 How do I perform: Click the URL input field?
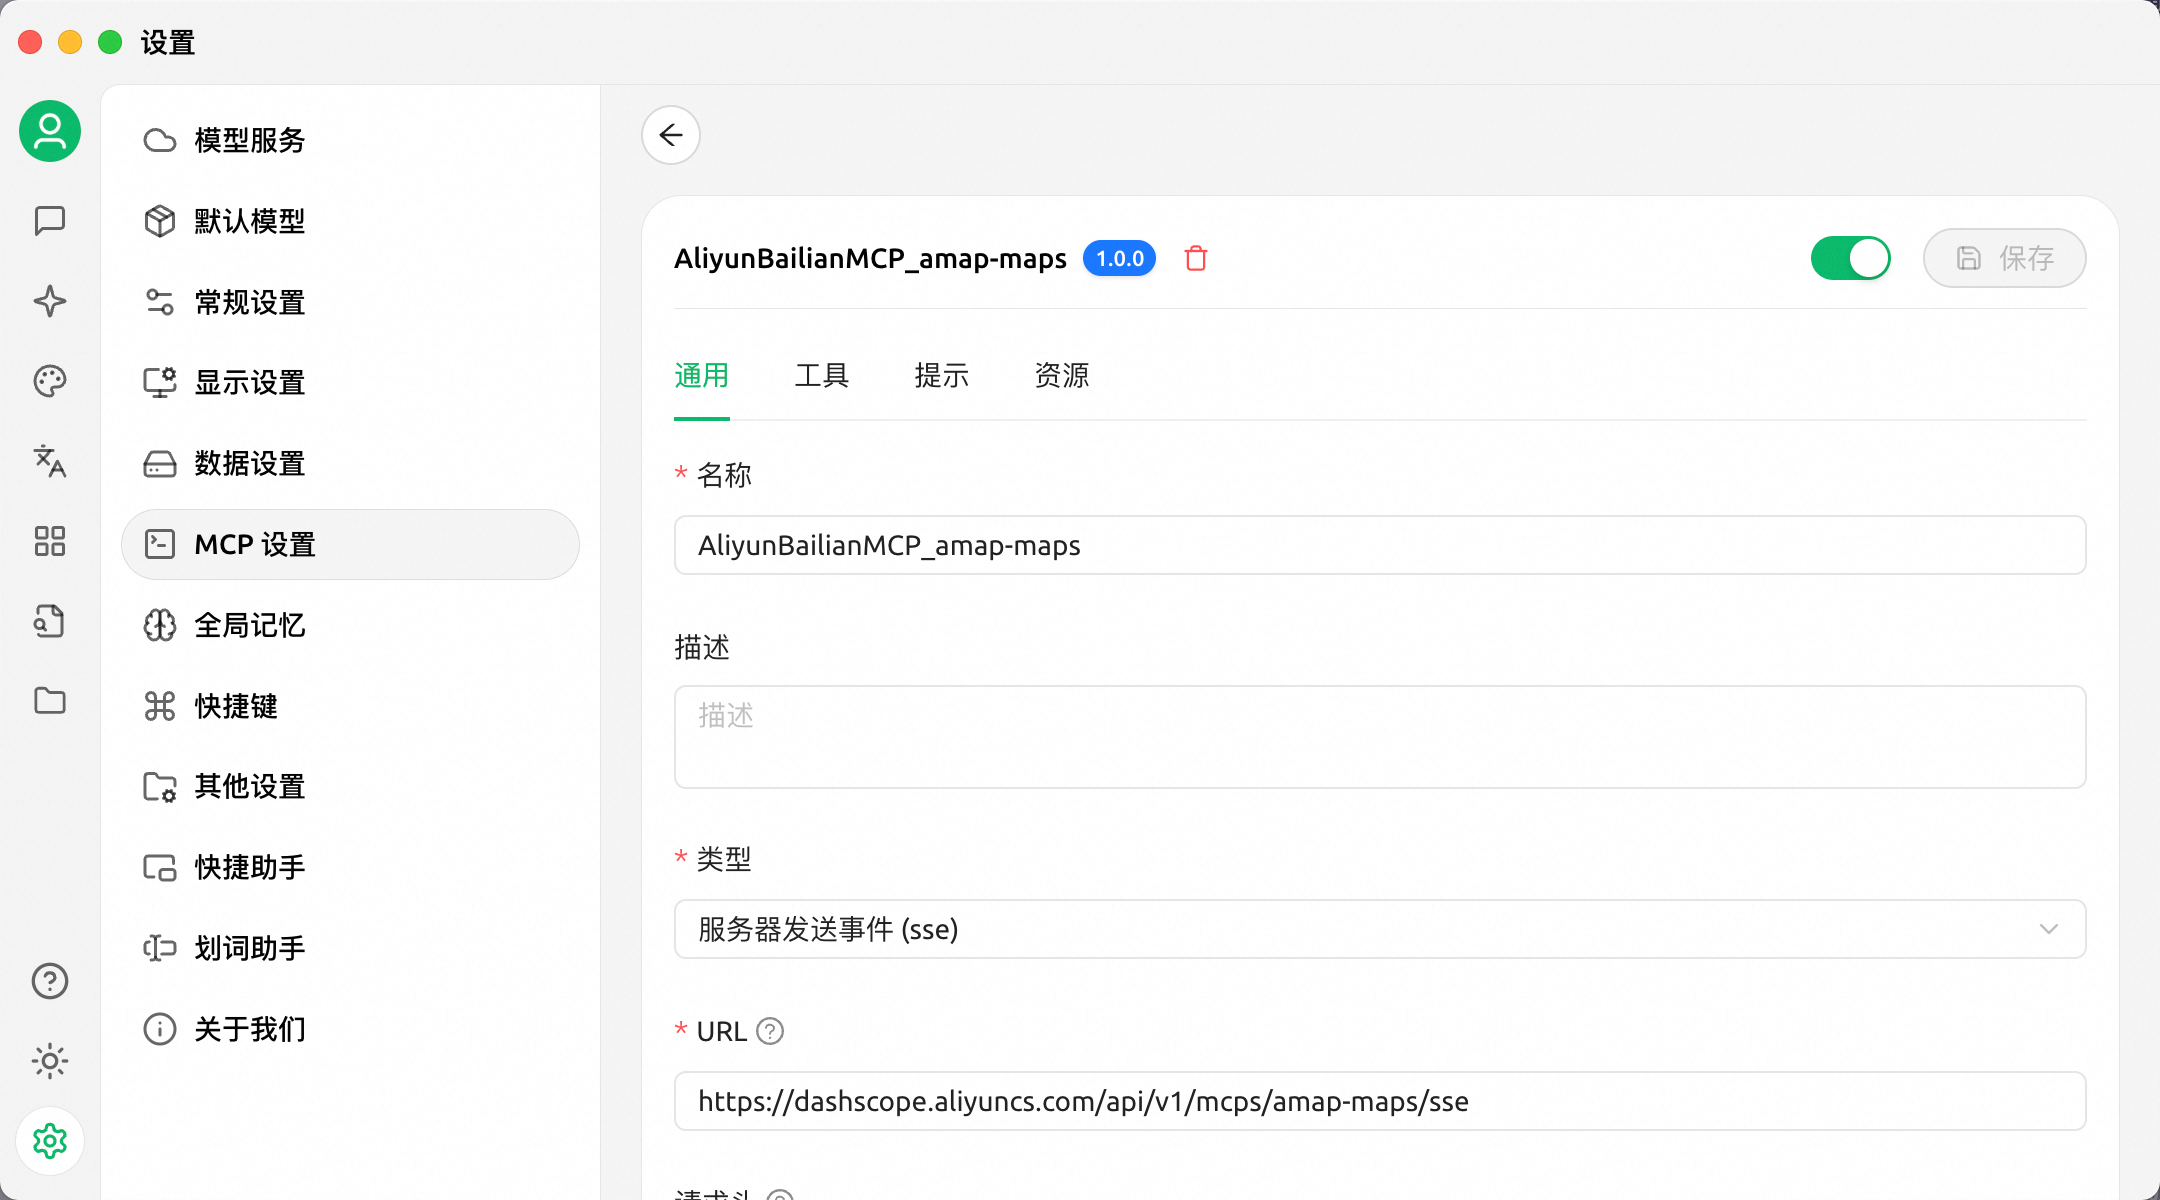tap(1380, 1101)
